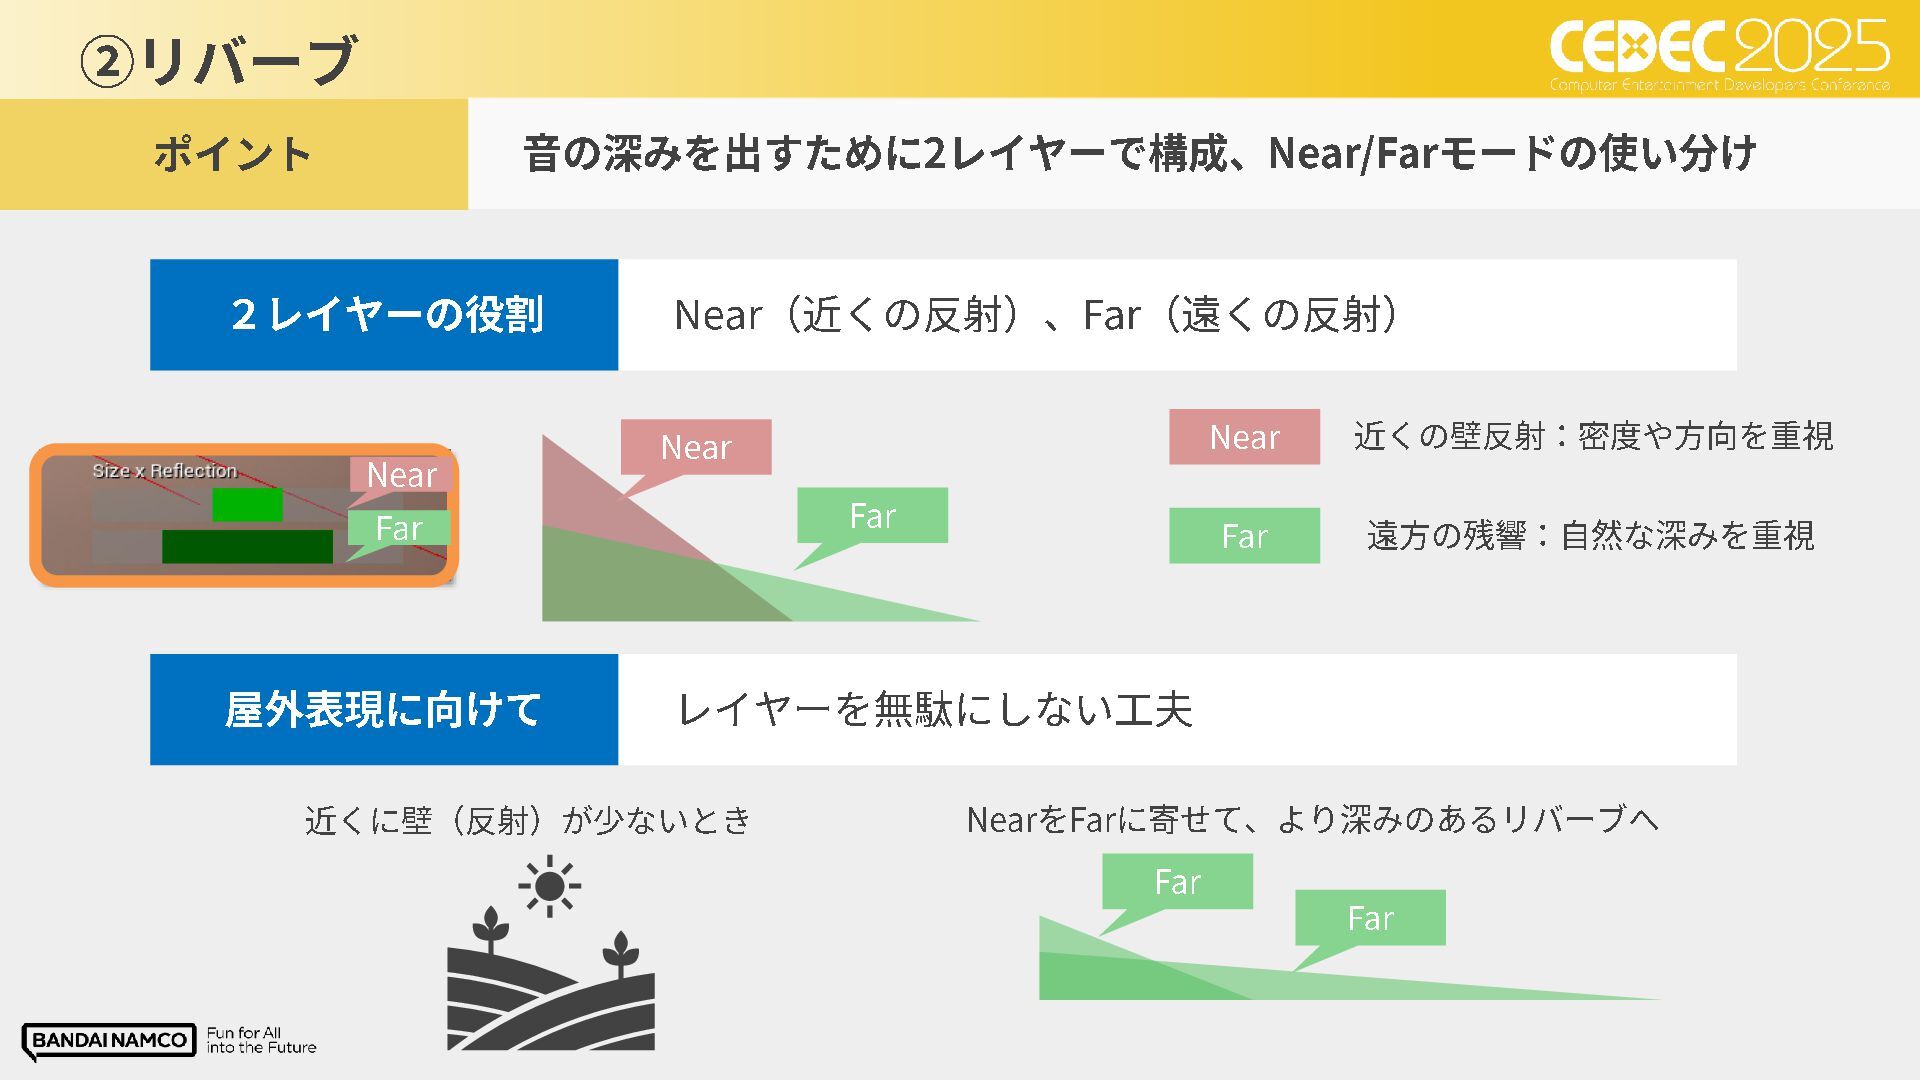Click the right Far callout in bottom graph
This screenshot has height=1080, width=1920.
coord(1370,918)
